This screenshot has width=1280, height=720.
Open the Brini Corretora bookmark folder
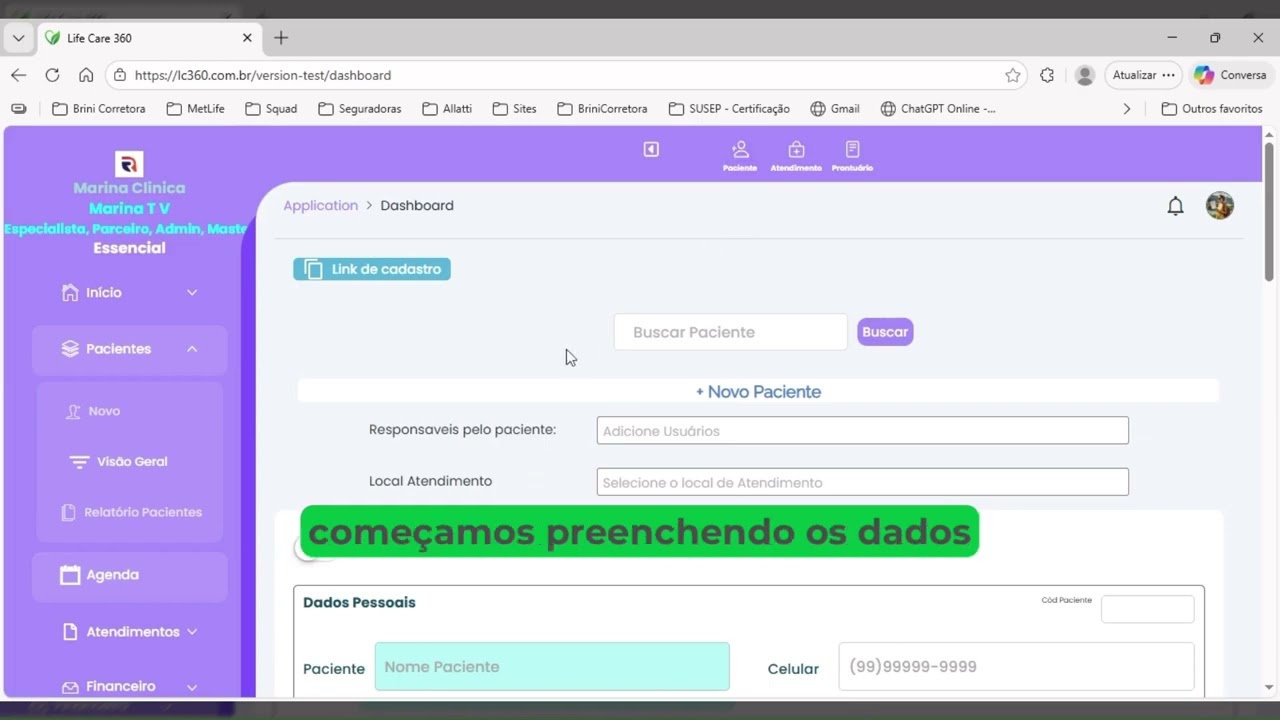pyautogui.click(x=98, y=109)
